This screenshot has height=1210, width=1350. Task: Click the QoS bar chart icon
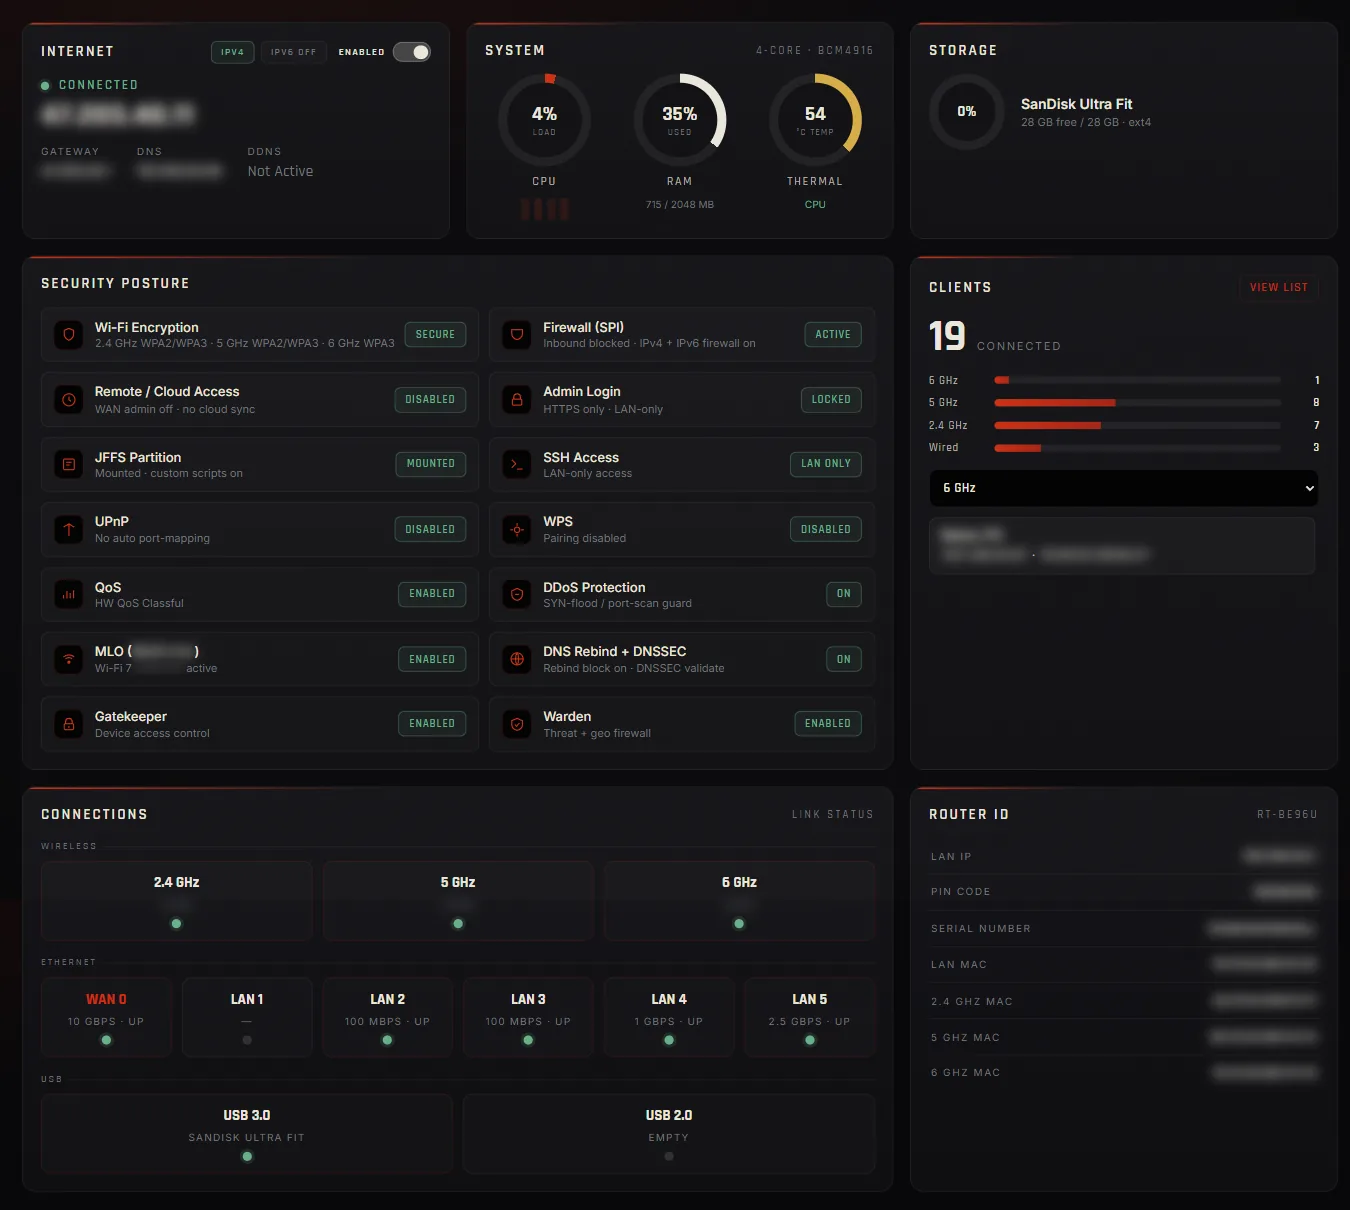point(69,594)
